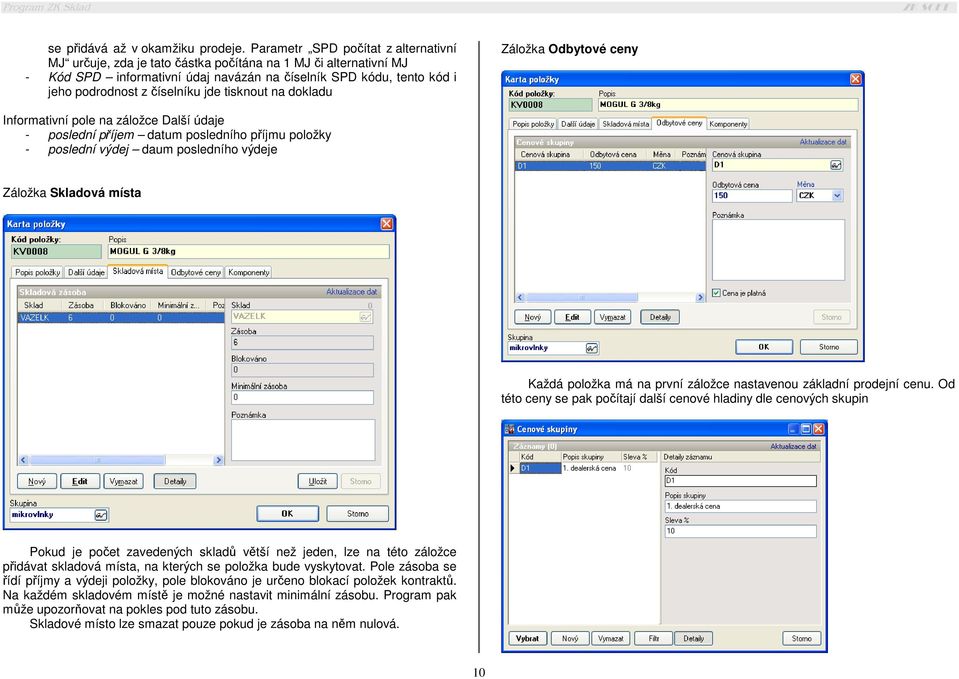
Task: Click Poznámka text area in Skladová místa dialog
Action: point(303,440)
